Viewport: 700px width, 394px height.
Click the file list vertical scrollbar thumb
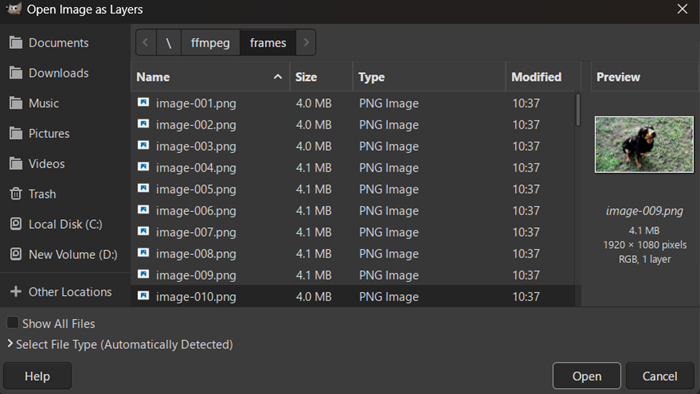tap(578, 110)
